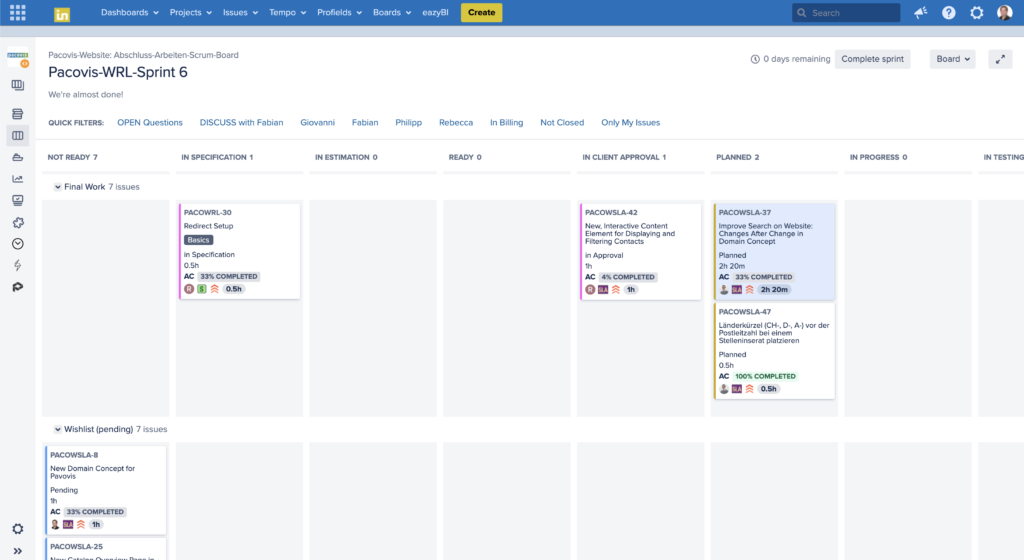Click the Search input field
1024x560 pixels.
846,12
